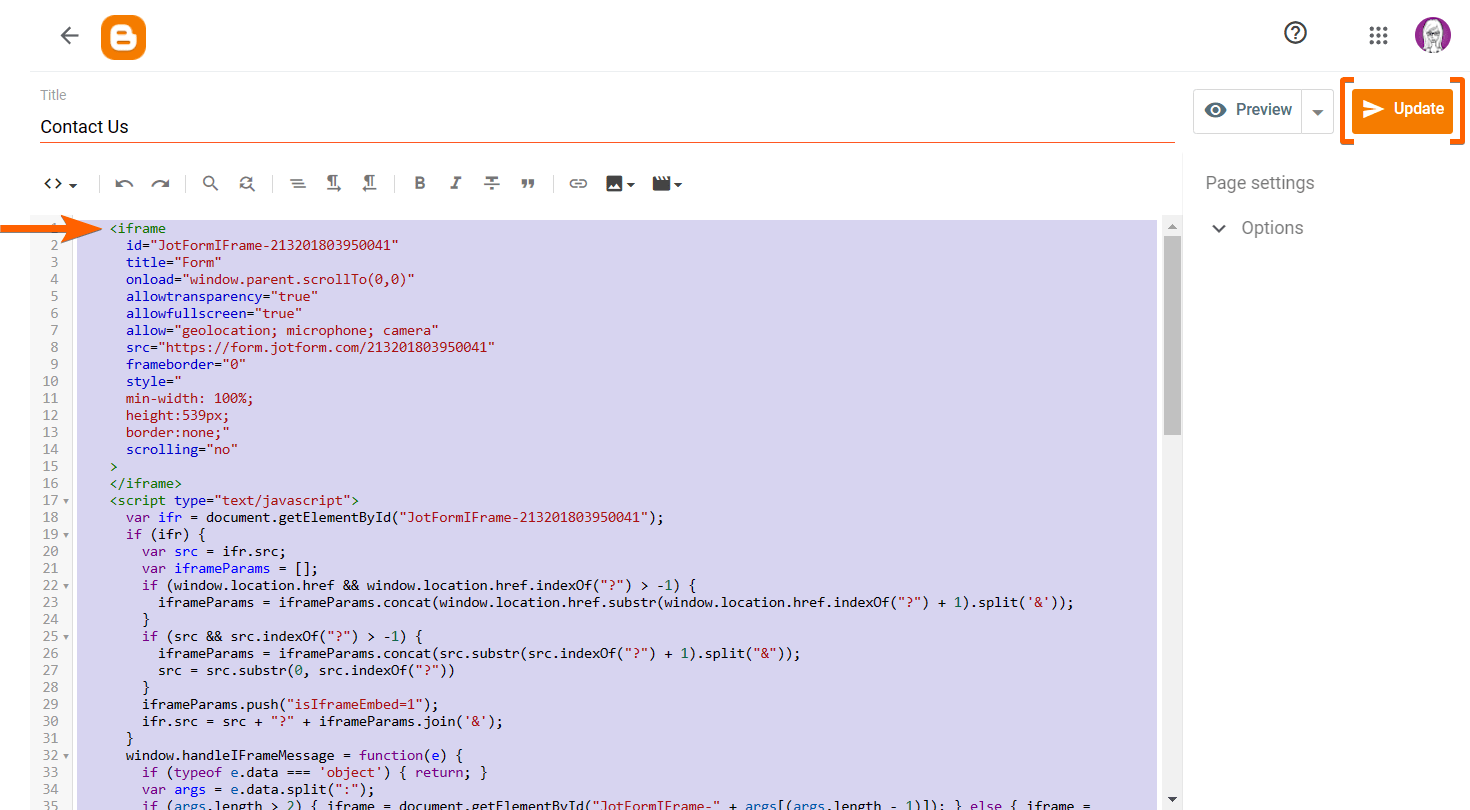Click the "var src = ifr.src;" line
The height and width of the screenshot is (810, 1470).
pos(214,552)
